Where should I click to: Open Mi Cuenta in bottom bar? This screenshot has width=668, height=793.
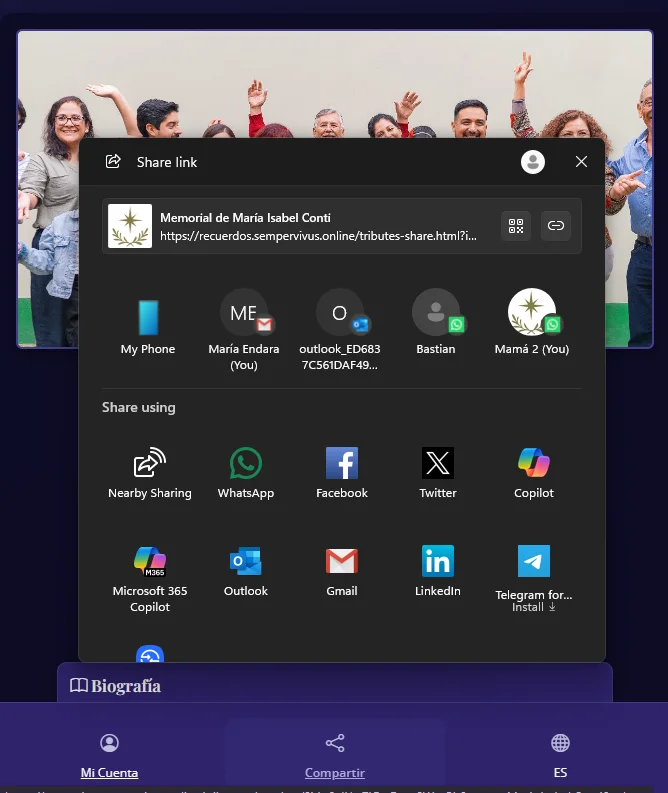point(110,756)
